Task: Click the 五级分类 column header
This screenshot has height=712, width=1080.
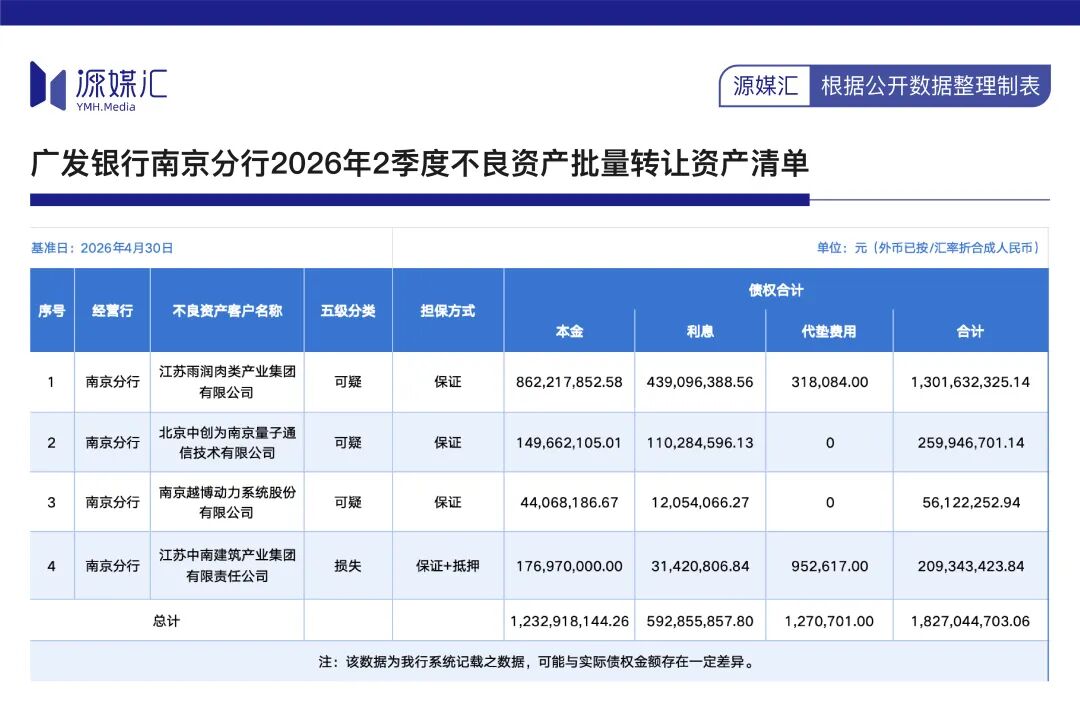Action: coord(348,311)
